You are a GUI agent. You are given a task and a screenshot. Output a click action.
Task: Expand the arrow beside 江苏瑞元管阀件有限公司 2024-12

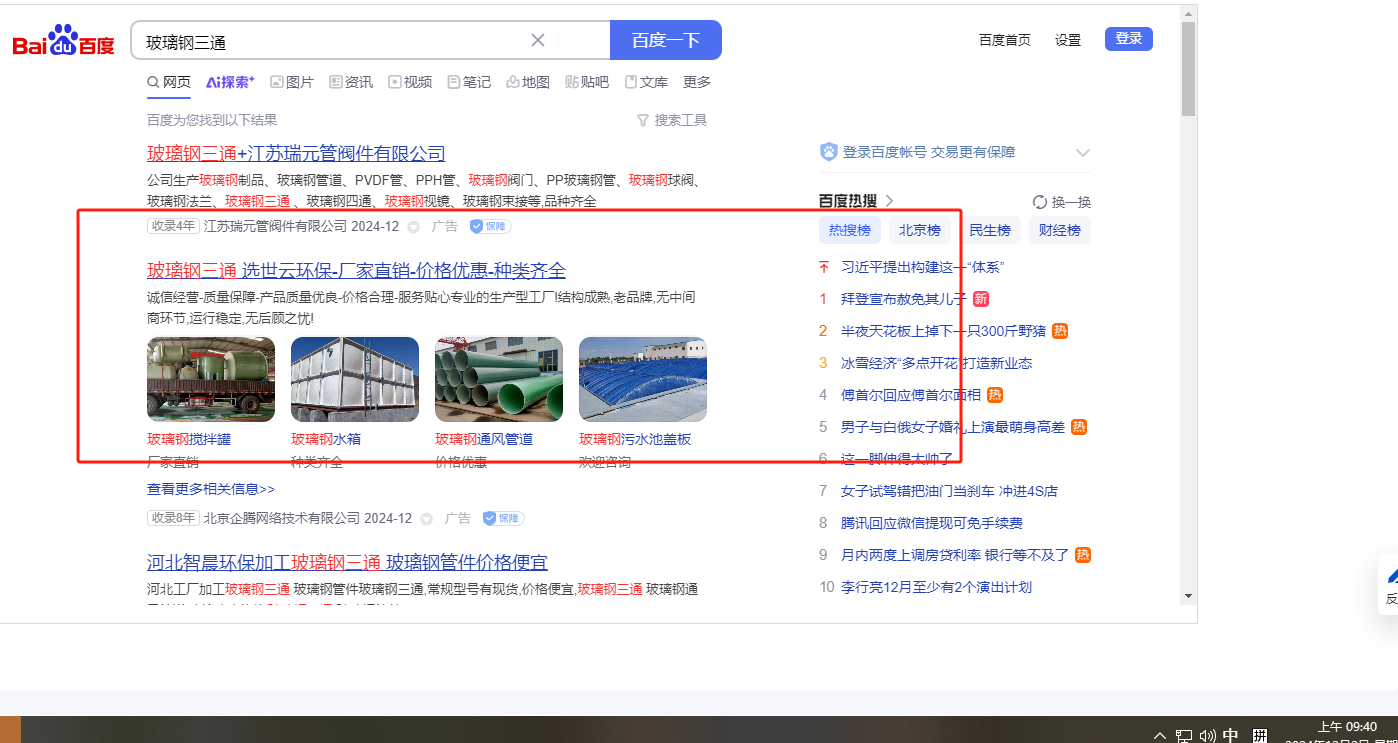[x=413, y=227]
